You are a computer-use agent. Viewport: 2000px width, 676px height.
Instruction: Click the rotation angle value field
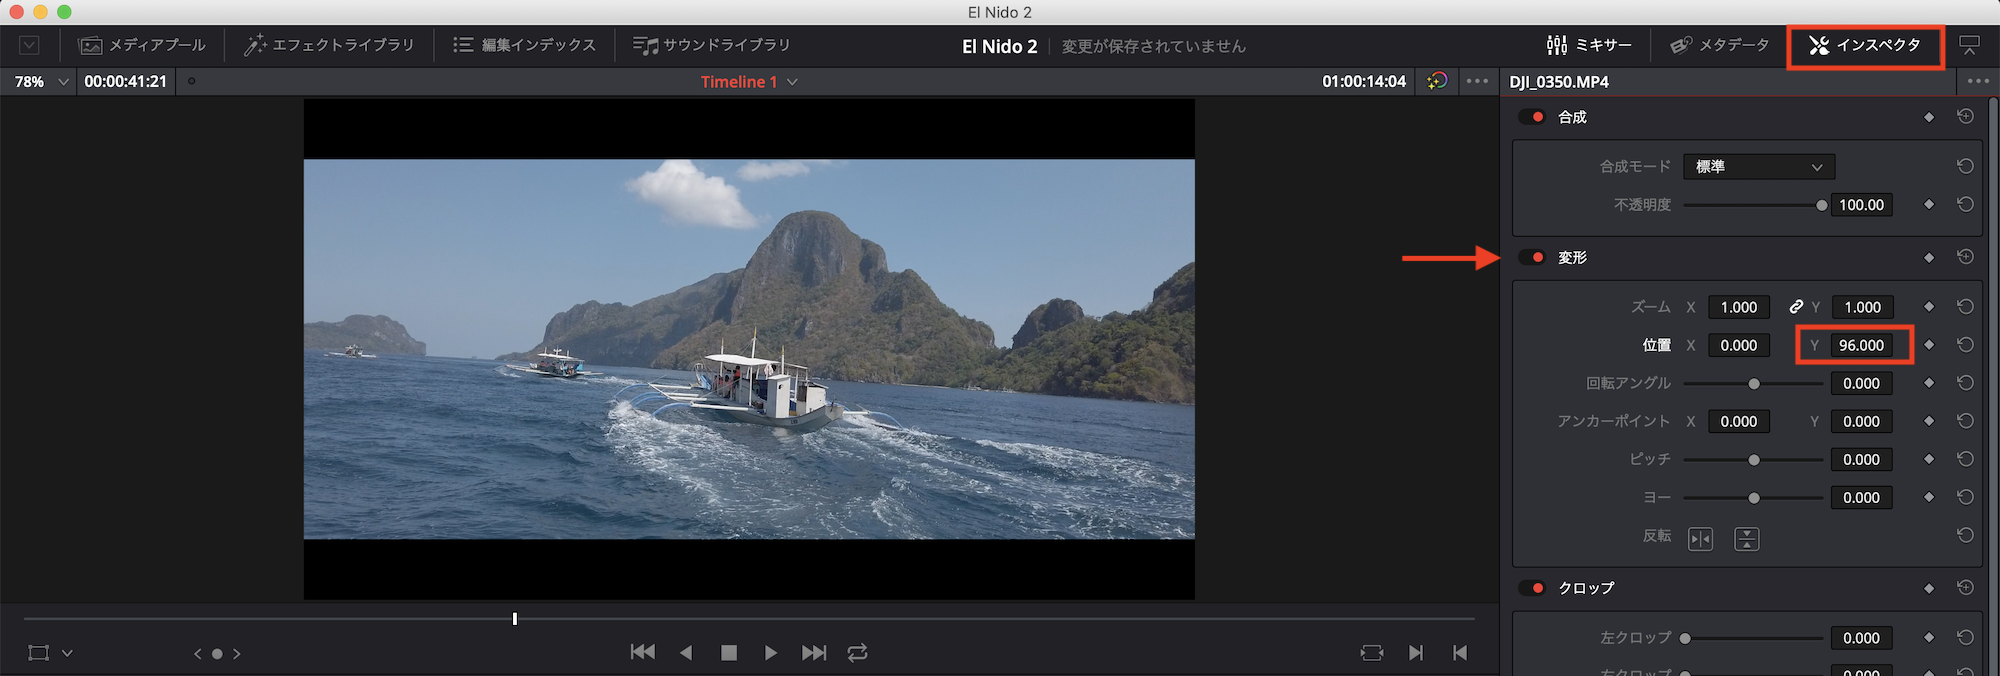pyautogui.click(x=1861, y=383)
